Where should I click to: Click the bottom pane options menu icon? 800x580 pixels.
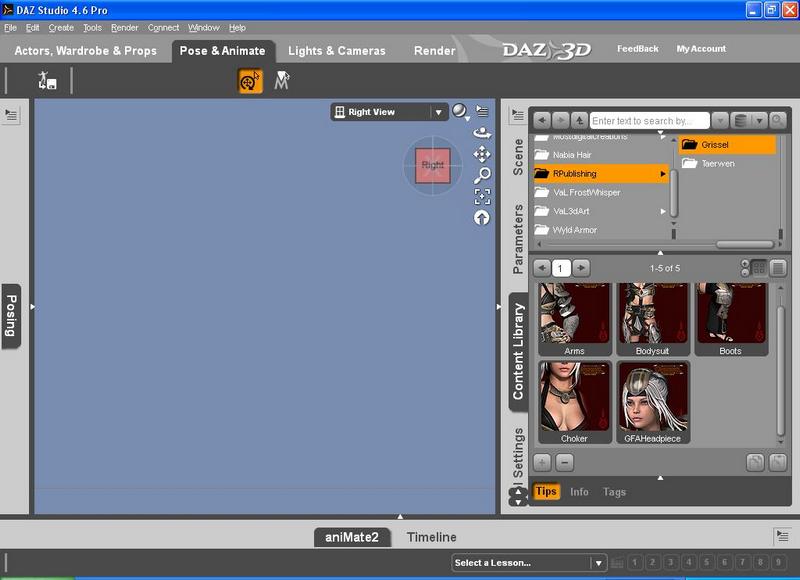782,536
